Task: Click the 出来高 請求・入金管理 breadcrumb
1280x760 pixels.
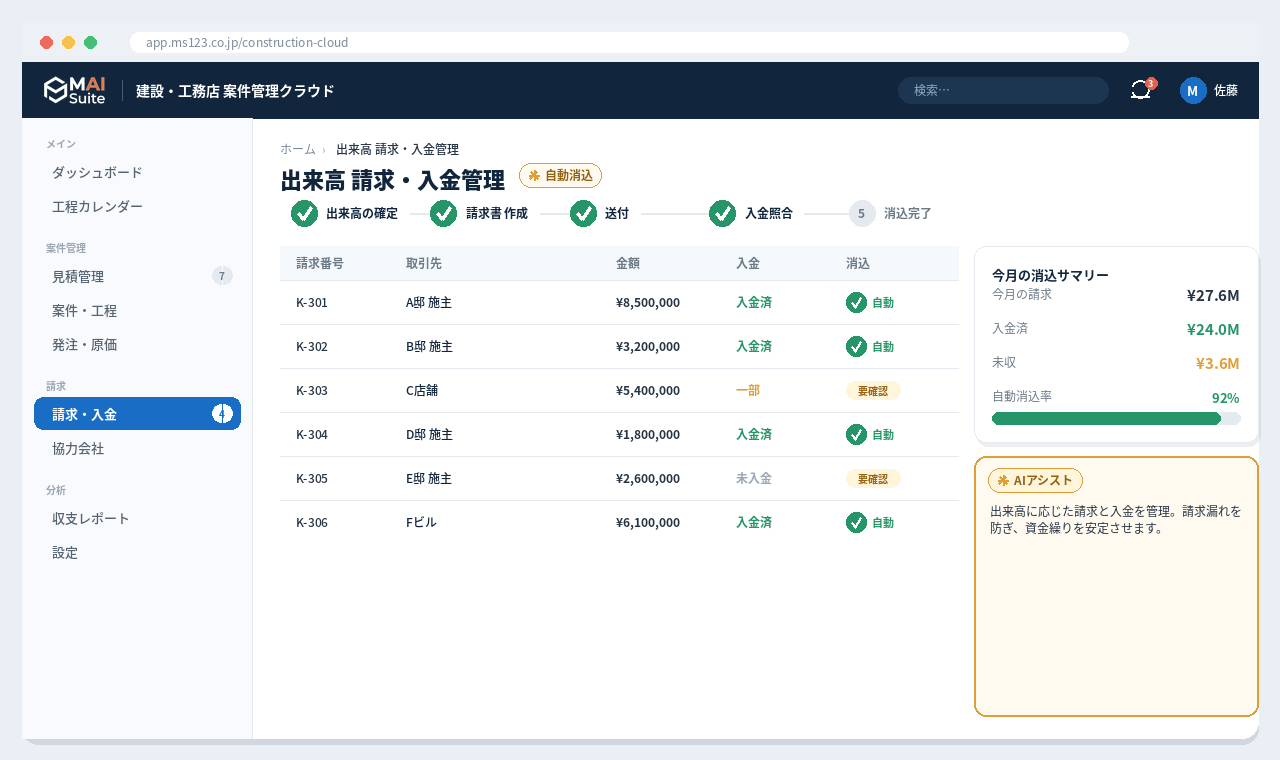Action: pos(397,149)
